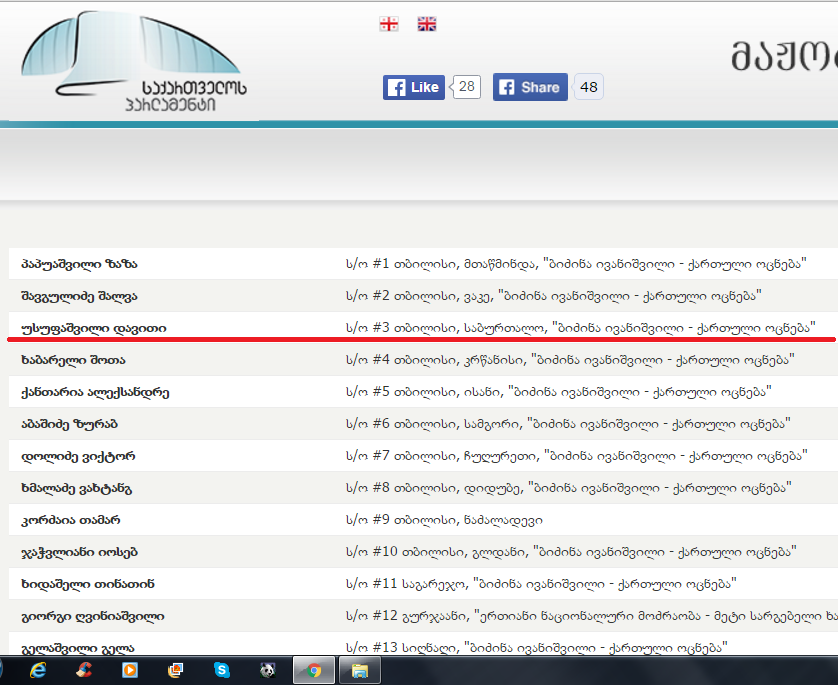The width and height of the screenshot is (838, 692).
Task: Launch CCleaner from the taskbar
Action: (x=83, y=670)
